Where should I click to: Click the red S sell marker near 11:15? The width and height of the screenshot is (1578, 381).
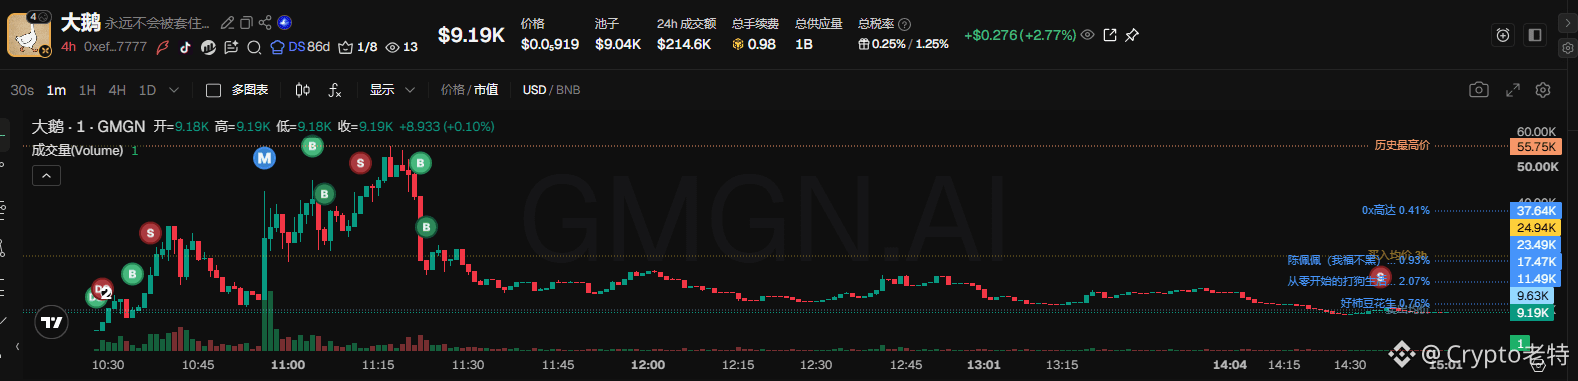tap(360, 163)
